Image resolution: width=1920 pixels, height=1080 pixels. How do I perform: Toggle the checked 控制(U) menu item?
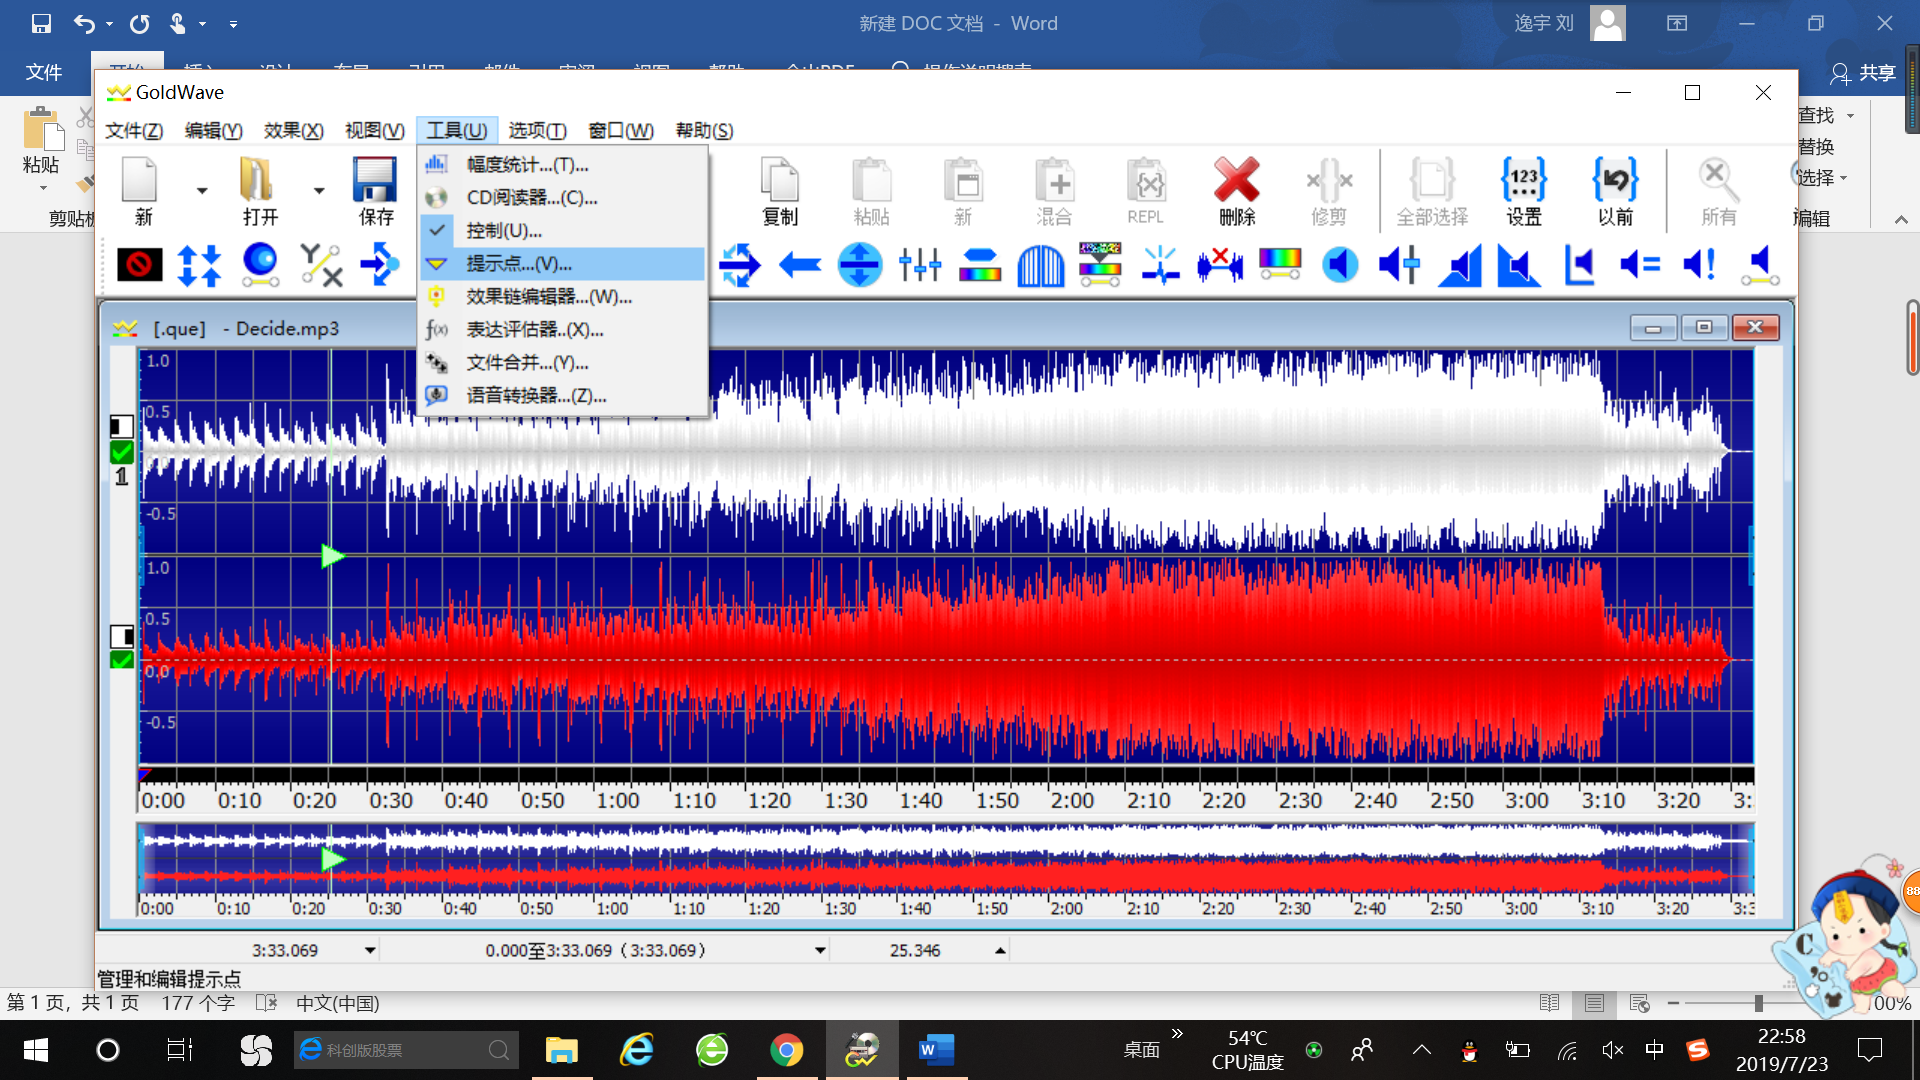pyautogui.click(x=504, y=231)
